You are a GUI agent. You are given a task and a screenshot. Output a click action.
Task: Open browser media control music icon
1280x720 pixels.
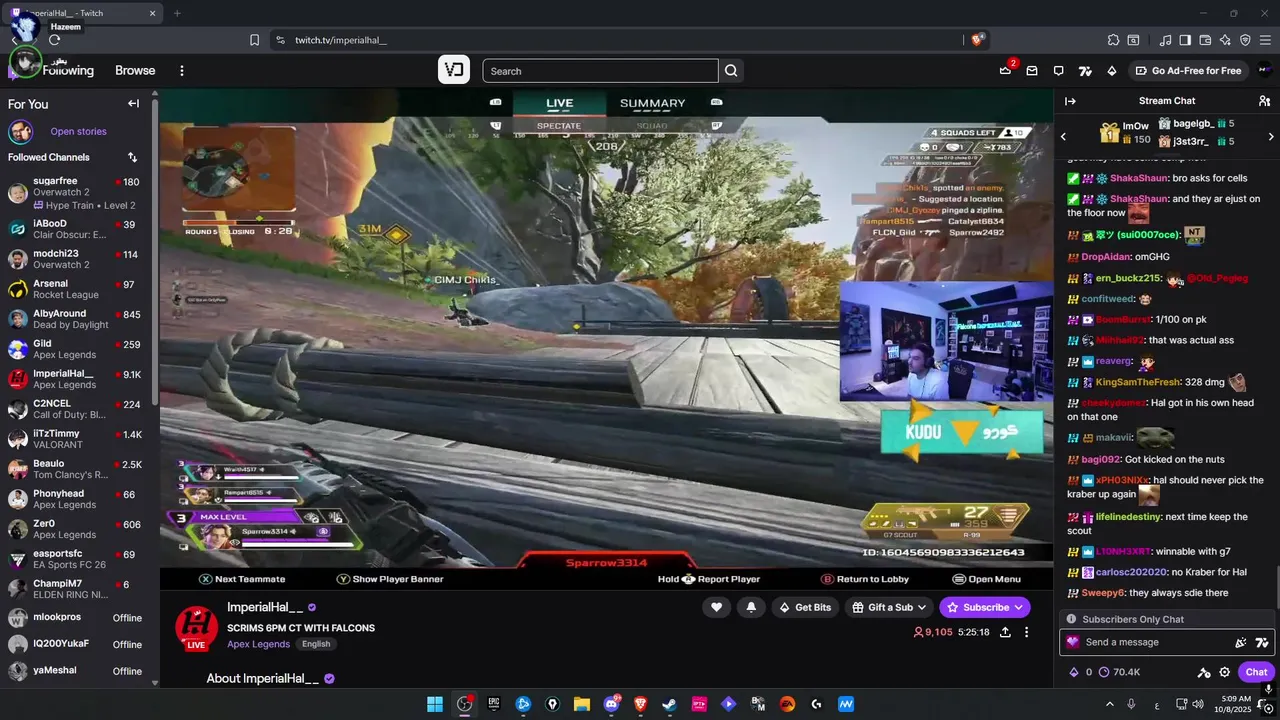click(x=1165, y=40)
